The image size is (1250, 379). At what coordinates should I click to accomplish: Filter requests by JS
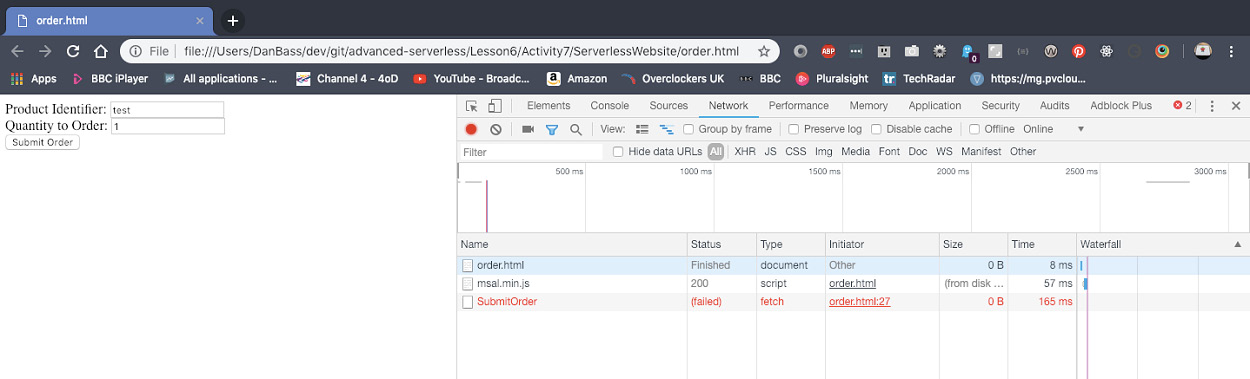(770, 152)
